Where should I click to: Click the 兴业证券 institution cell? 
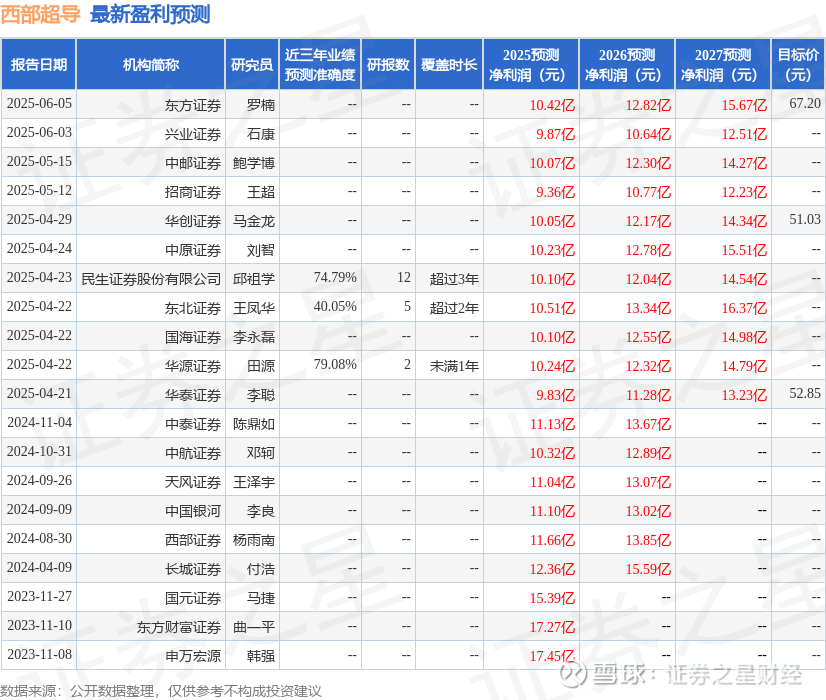point(192,134)
